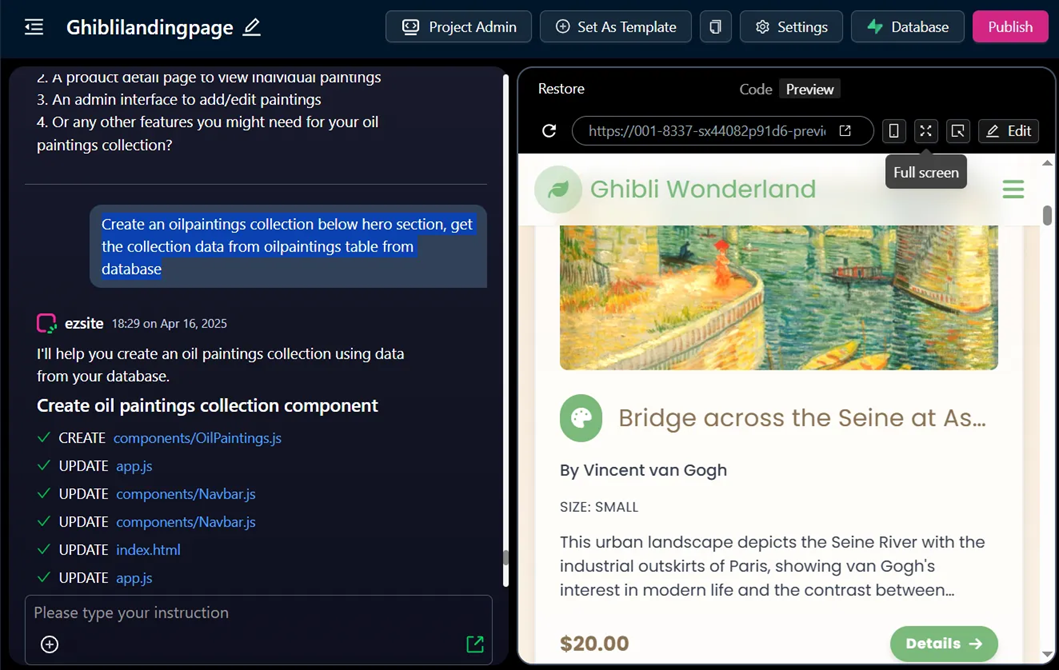Image resolution: width=1059 pixels, height=670 pixels.
Task: Click the Ghibli Wonderland leaf logo
Action: (x=558, y=189)
